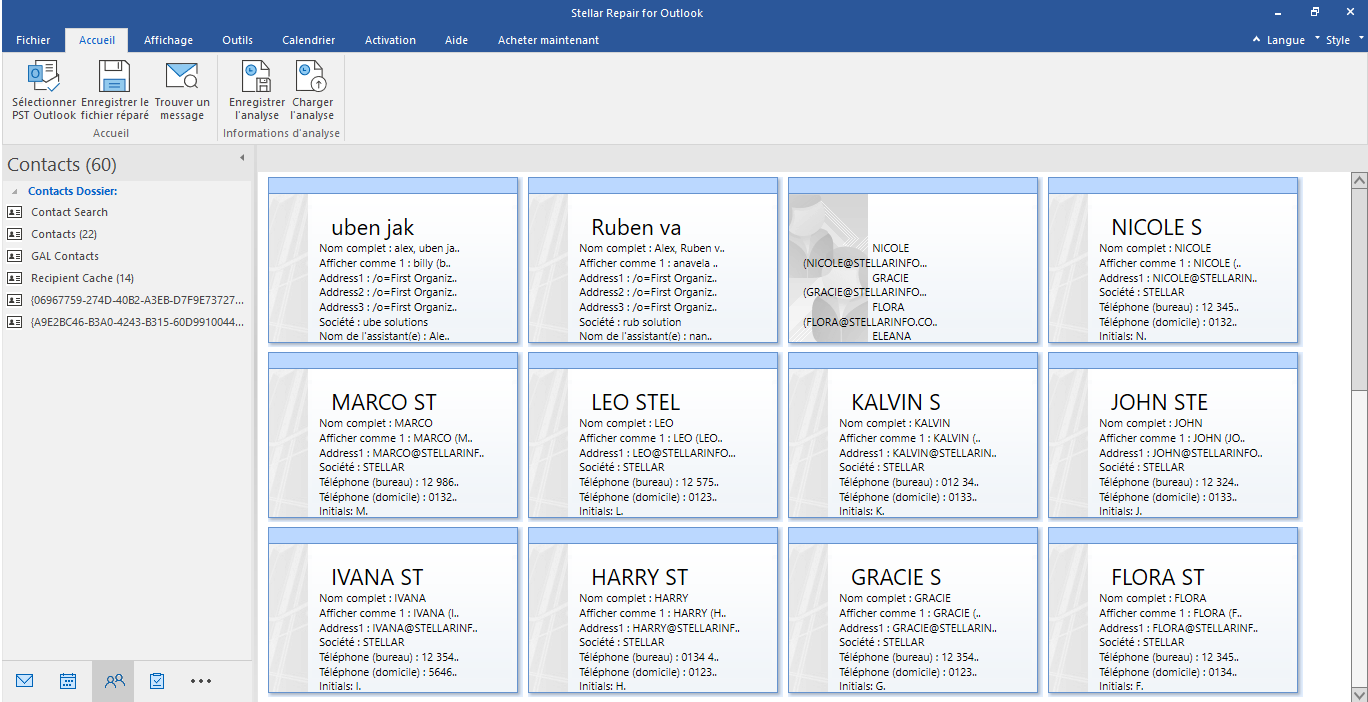Viewport: 1368px width, 702px height.
Task: Collapse the Contacts Dossier tree
Action: (15, 191)
